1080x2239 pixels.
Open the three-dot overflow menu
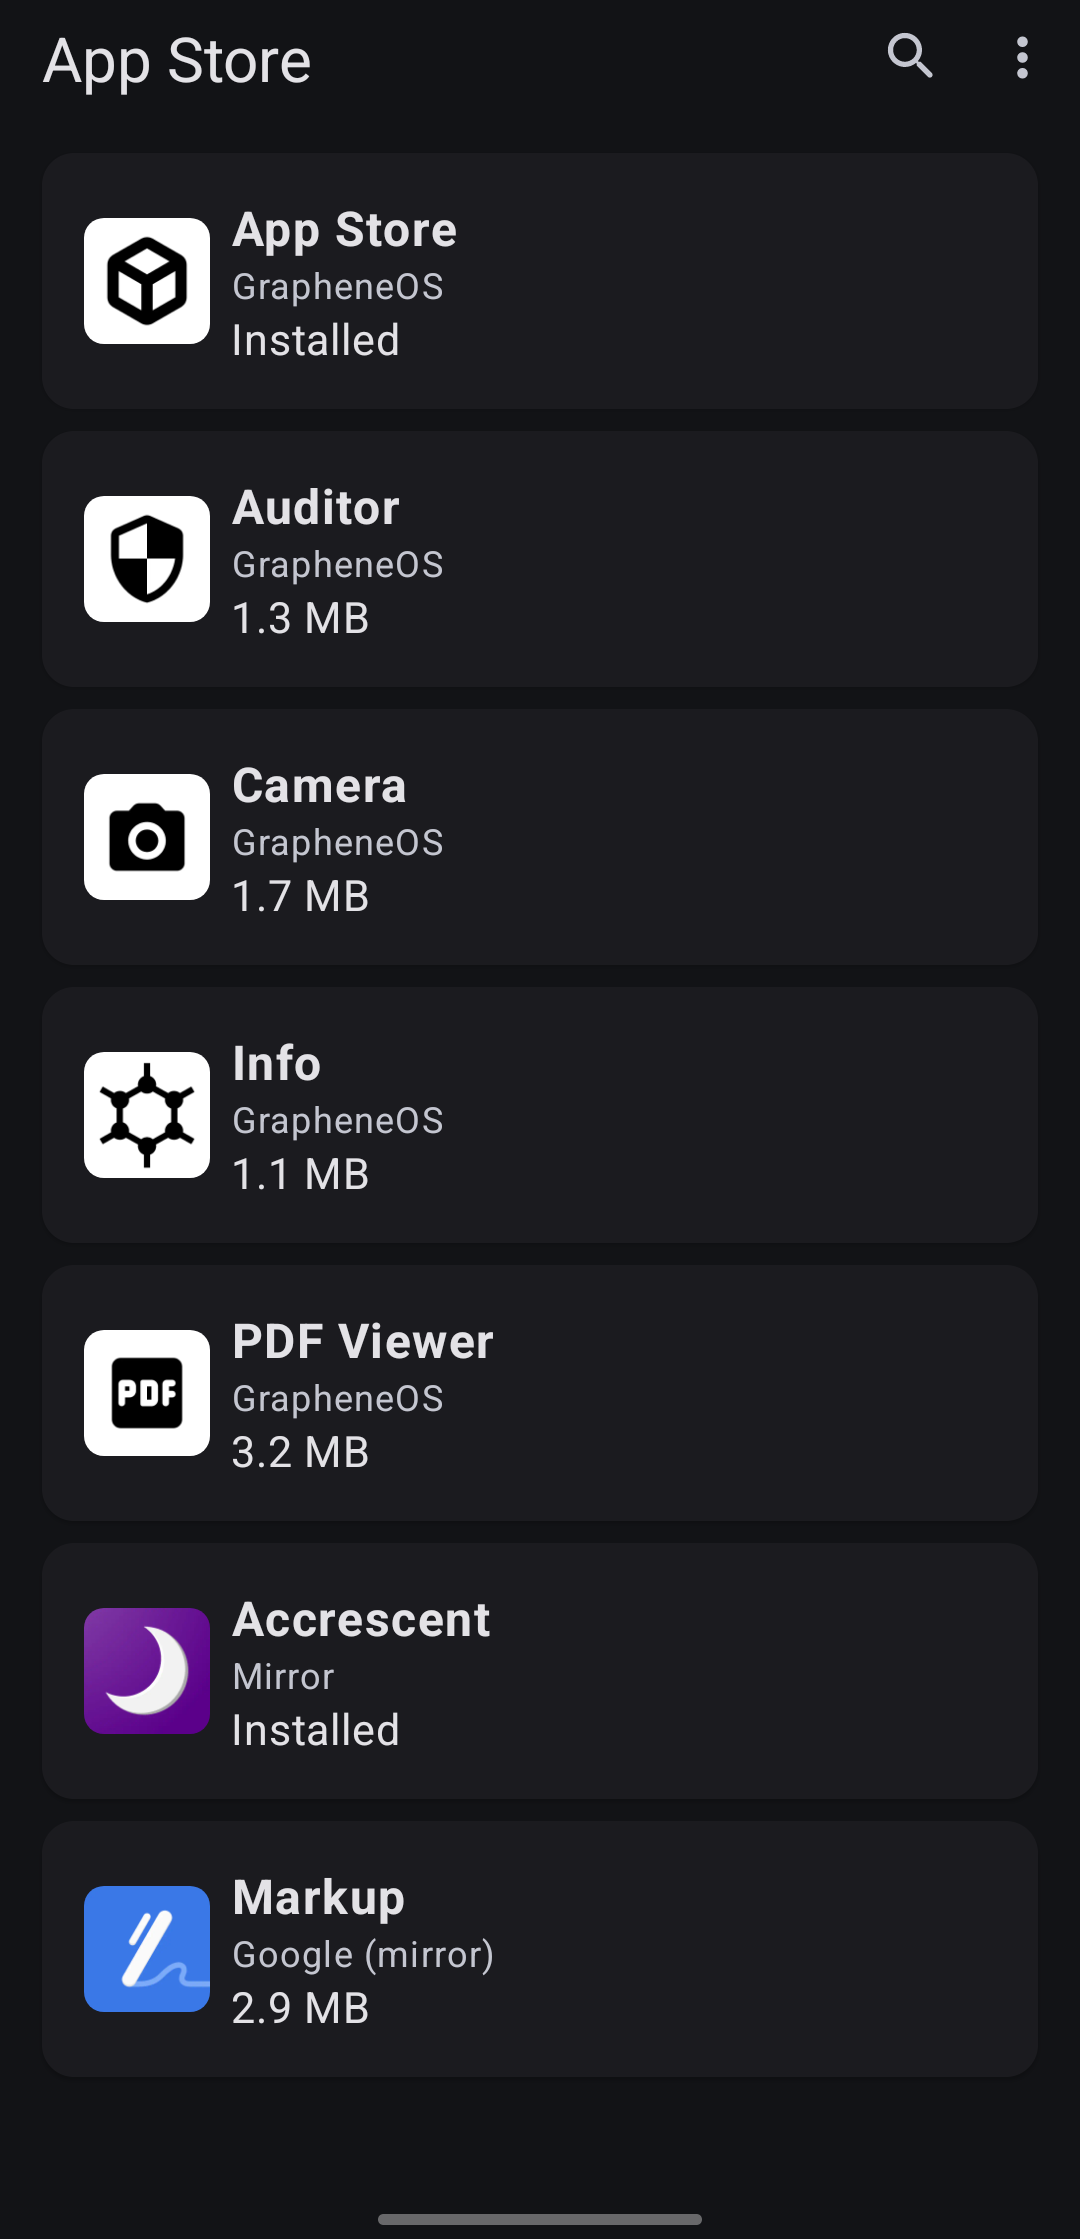point(1021,58)
